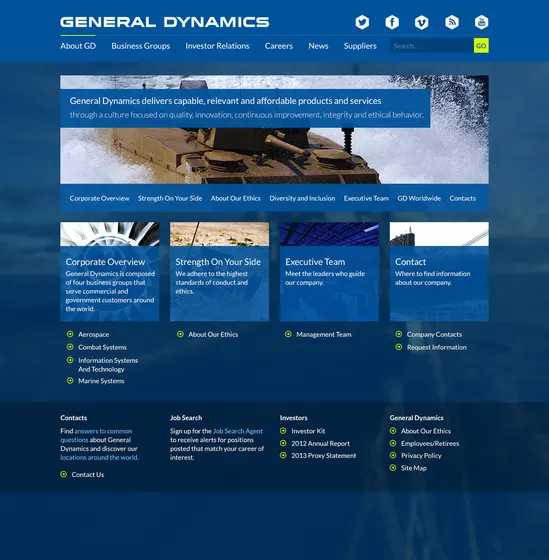Click the green bullet beside Aerospace

click(70, 334)
